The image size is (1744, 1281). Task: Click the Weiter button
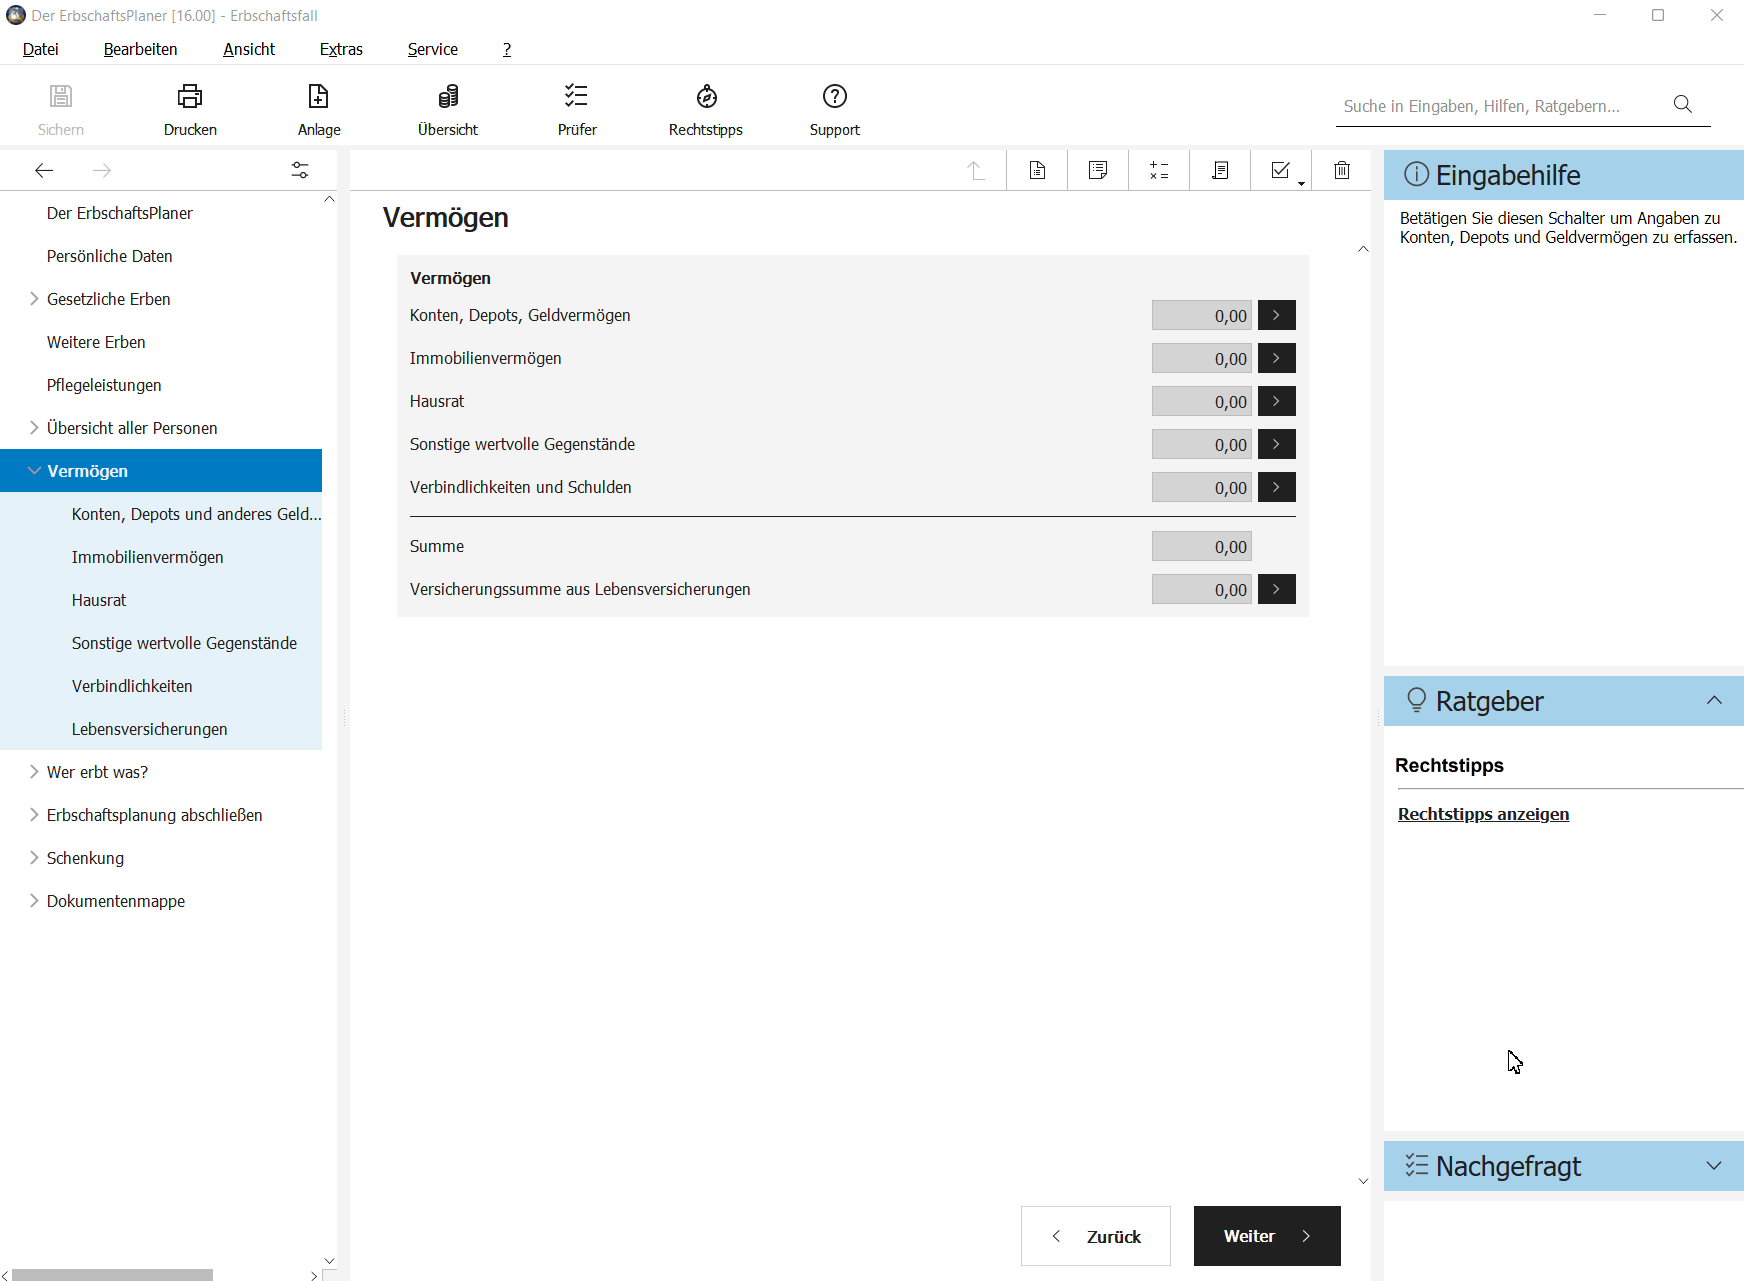(1266, 1236)
